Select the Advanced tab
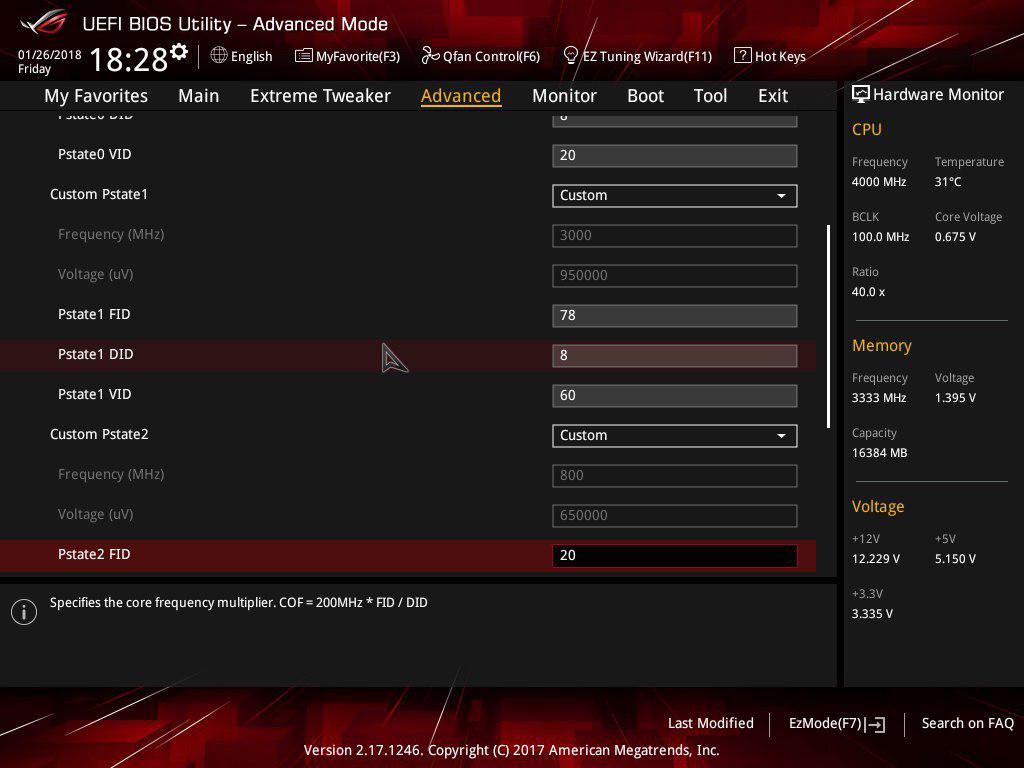 coord(461,96)
